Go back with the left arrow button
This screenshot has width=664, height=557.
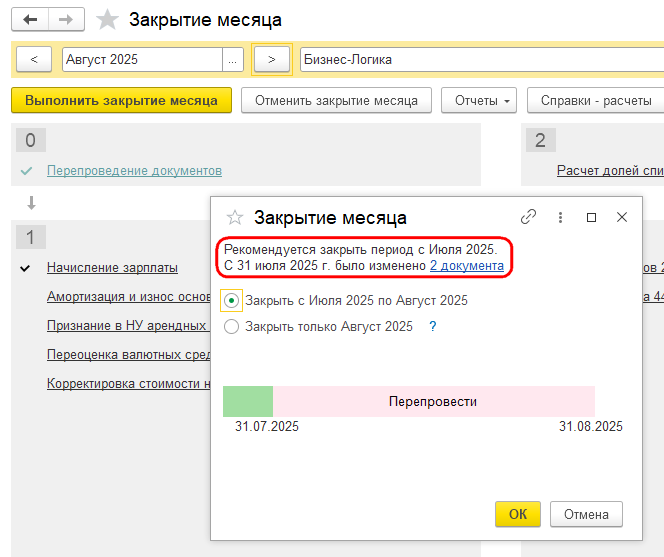(30, 19)
